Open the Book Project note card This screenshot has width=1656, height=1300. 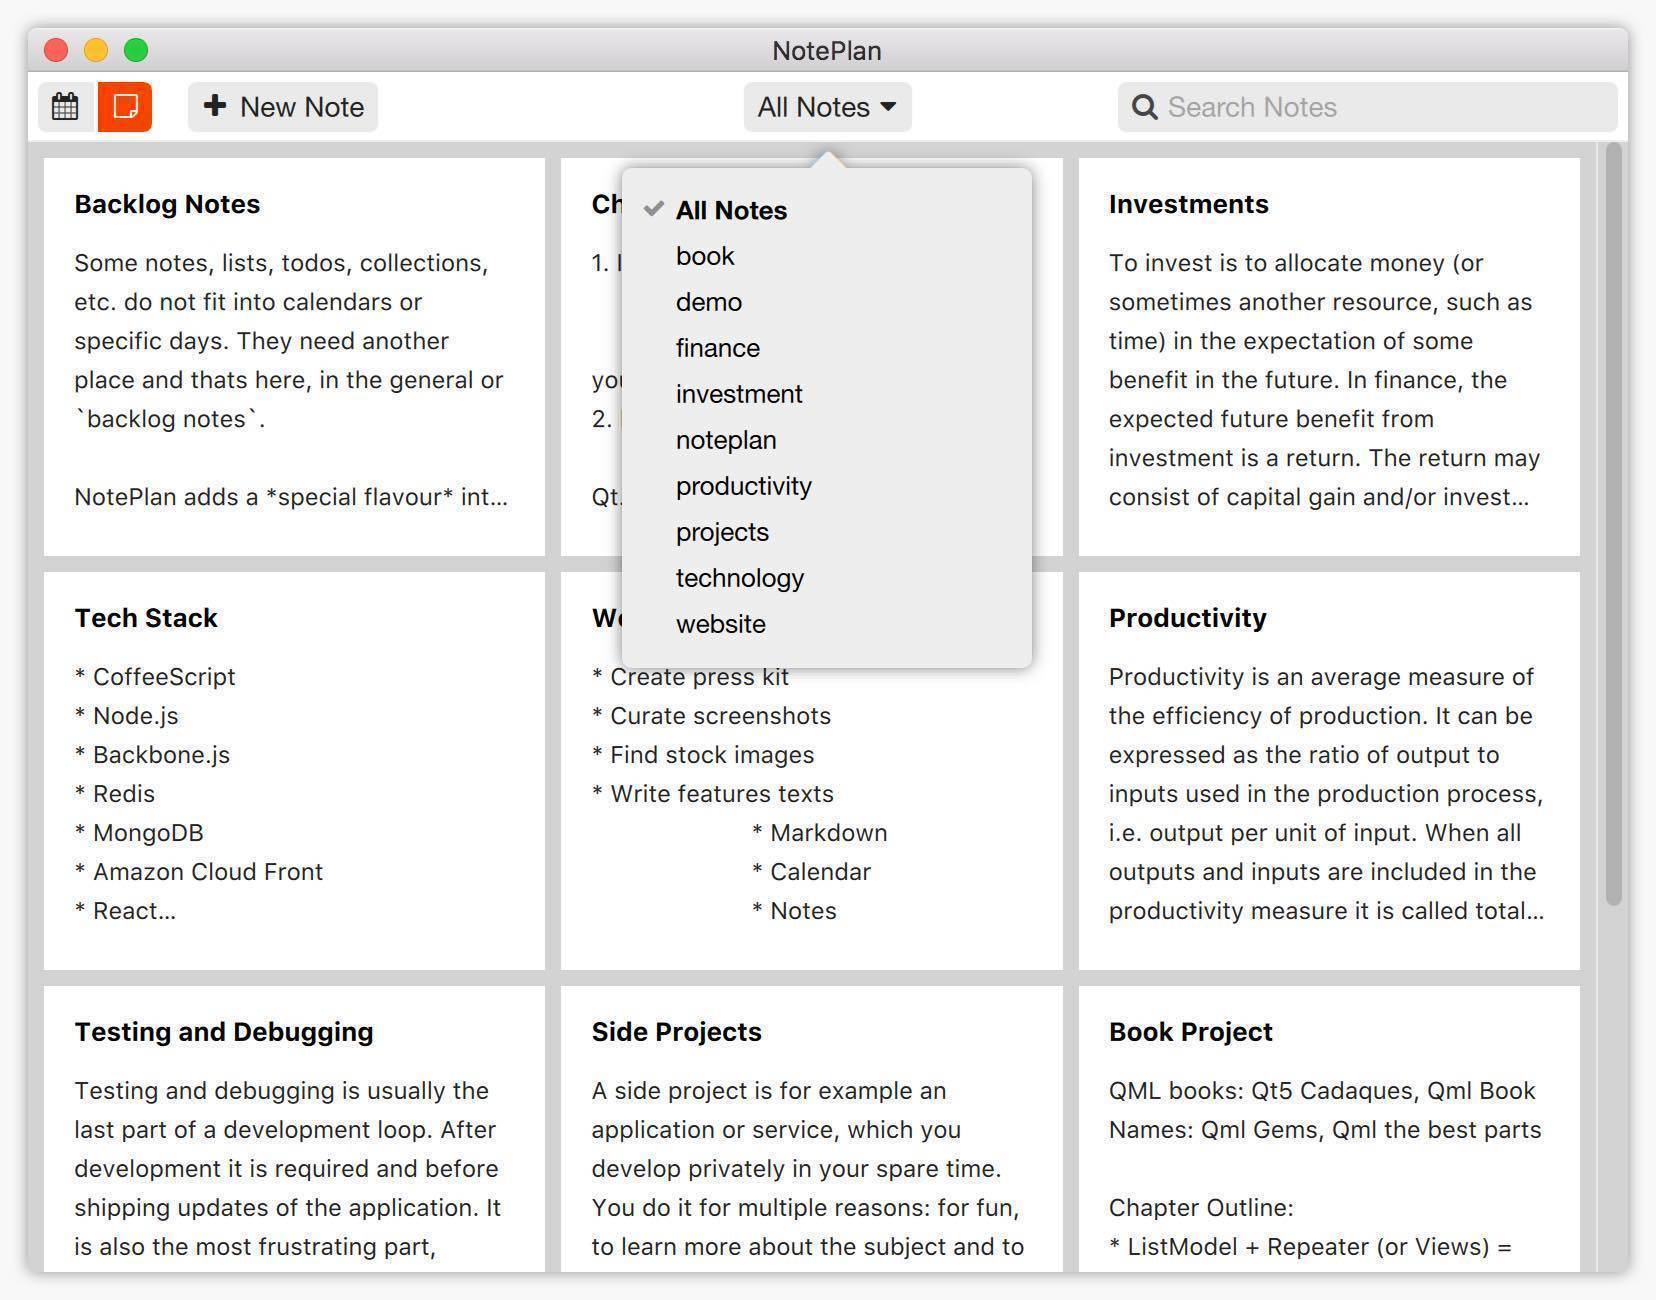coord(1329,1129)
